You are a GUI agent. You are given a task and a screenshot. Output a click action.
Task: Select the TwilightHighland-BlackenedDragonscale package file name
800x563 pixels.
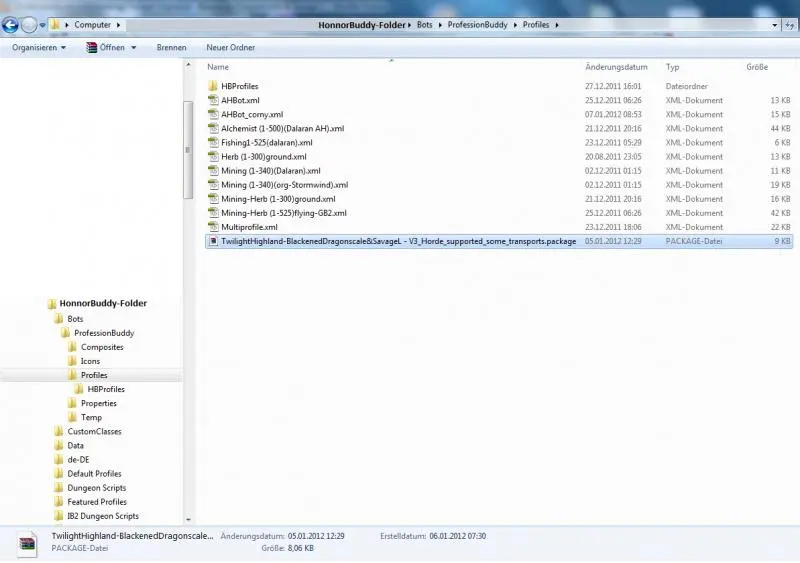(398, 241)
